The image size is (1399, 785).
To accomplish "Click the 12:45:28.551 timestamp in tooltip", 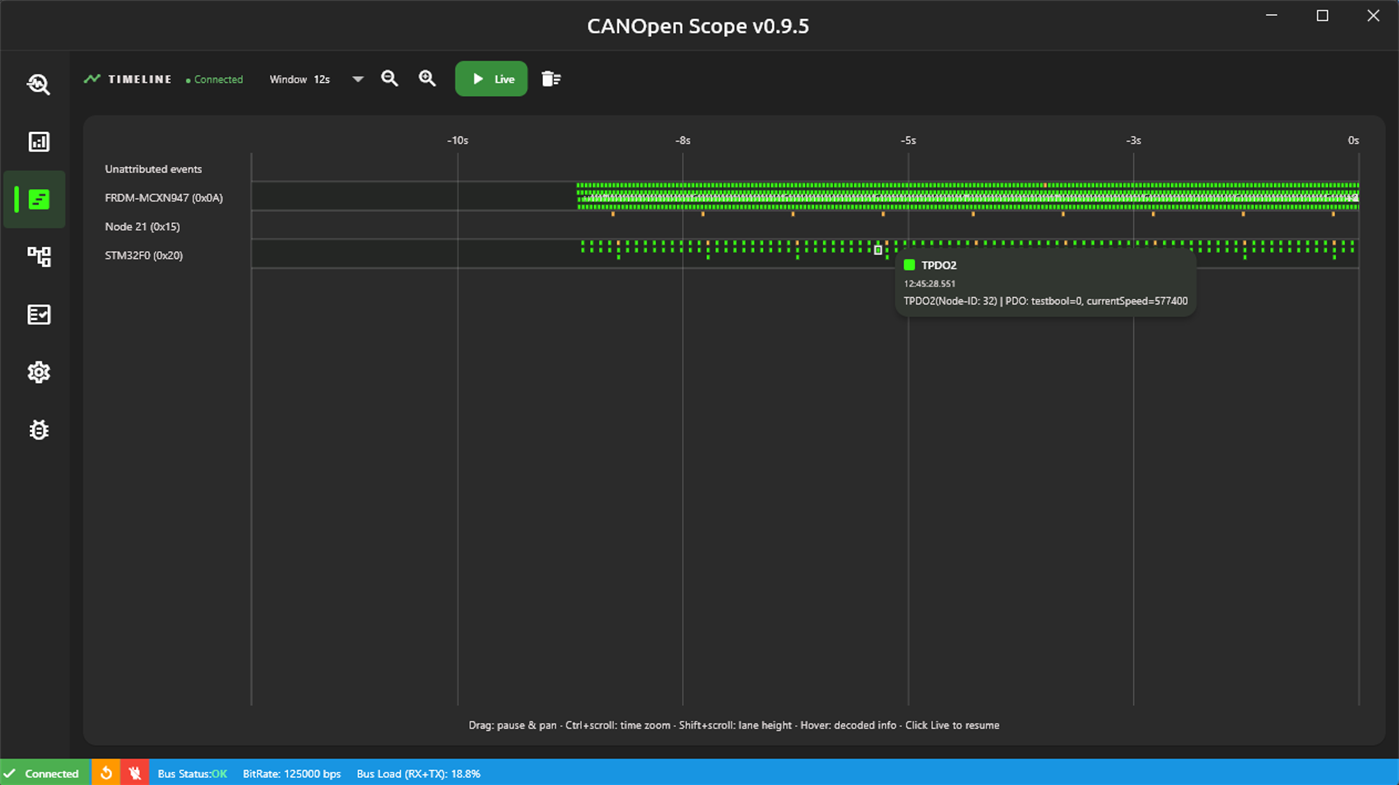I will click(930, 284).
